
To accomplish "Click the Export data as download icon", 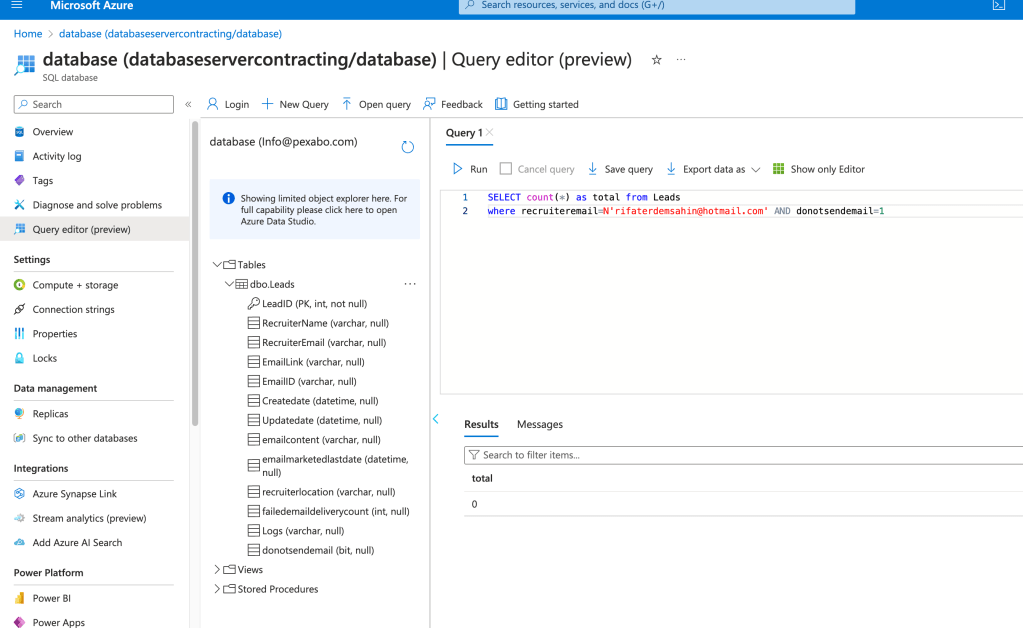I will tap(671, 169).
